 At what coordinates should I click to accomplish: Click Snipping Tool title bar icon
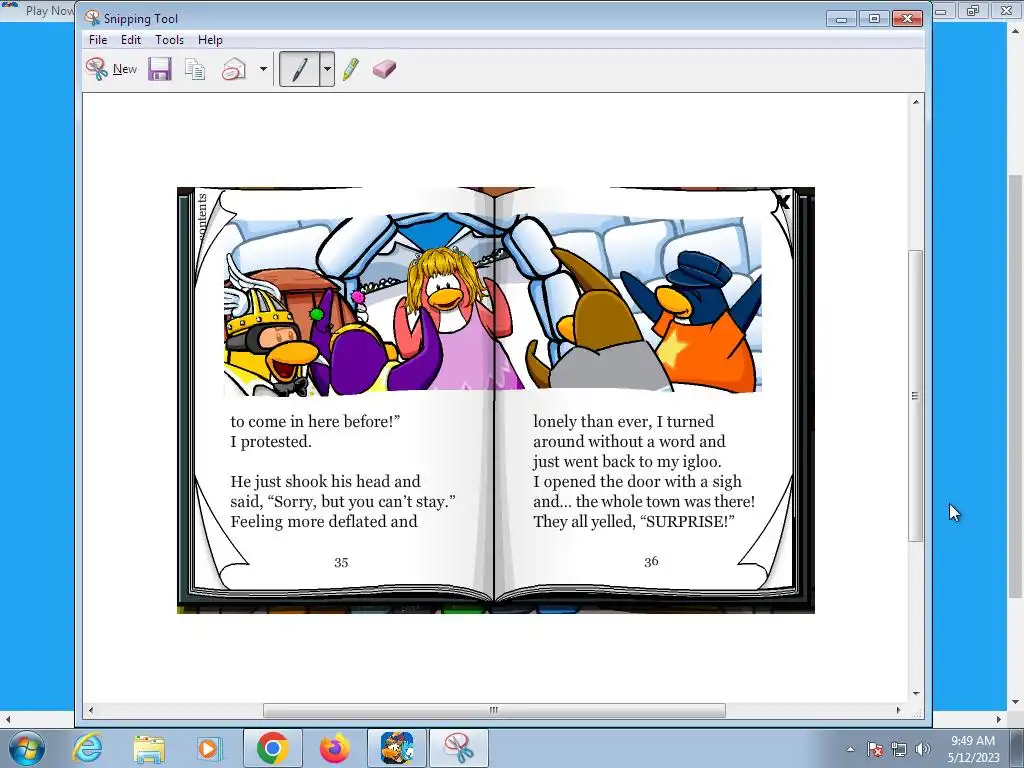pos(92,18)
